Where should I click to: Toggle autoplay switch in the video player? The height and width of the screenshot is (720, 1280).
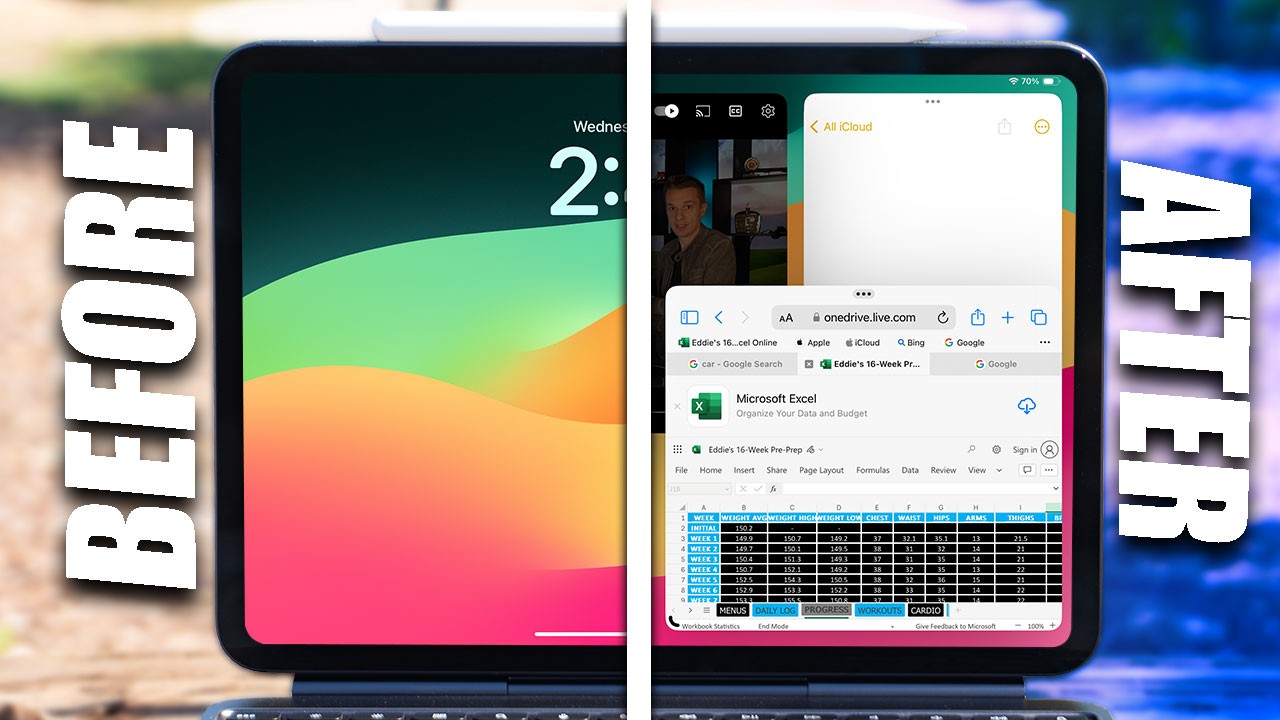point(667,111)
